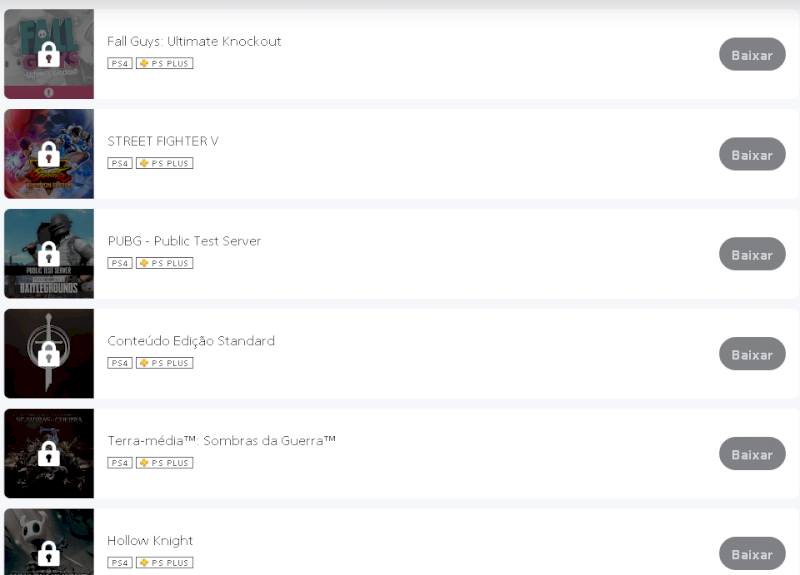Click the PS Plus badge under Hollow Knight
Viewport: 800px width, 575px height.
164,563
